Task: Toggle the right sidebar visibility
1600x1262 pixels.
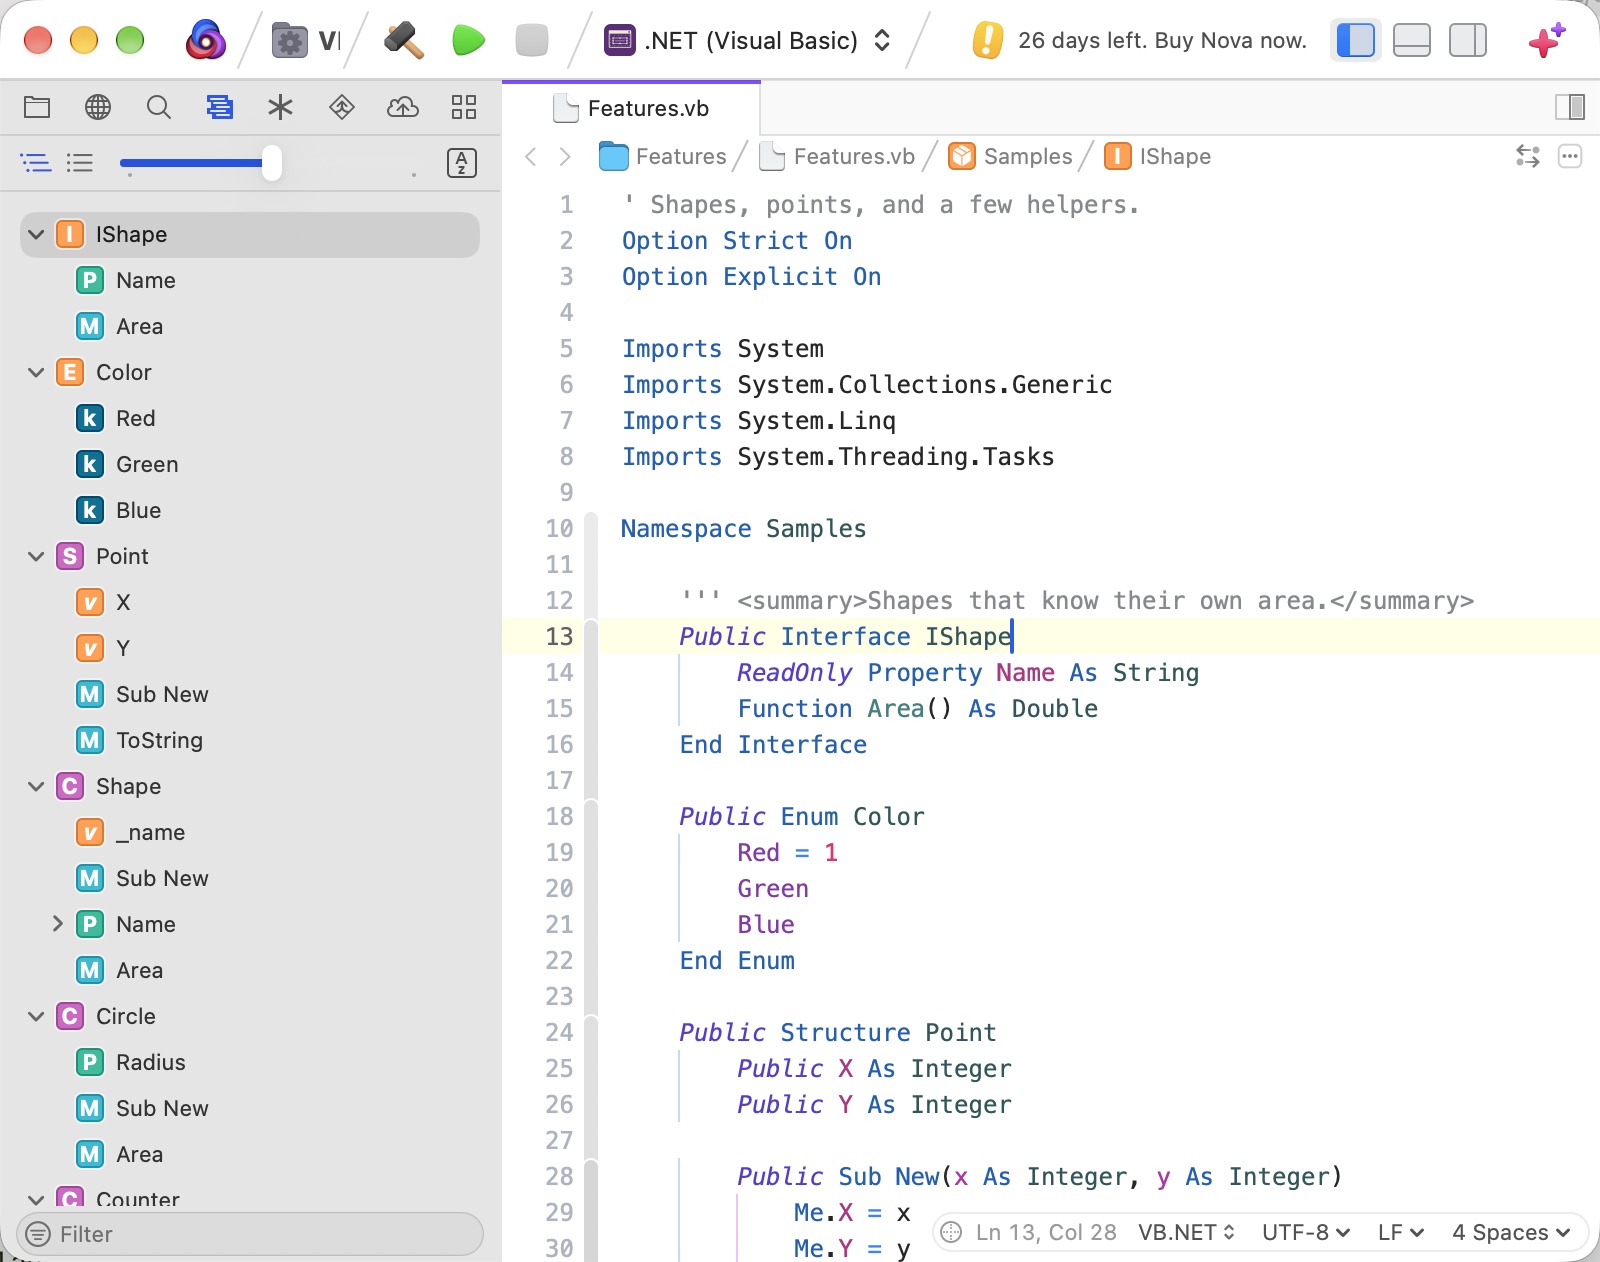Action: [1468, 41]
